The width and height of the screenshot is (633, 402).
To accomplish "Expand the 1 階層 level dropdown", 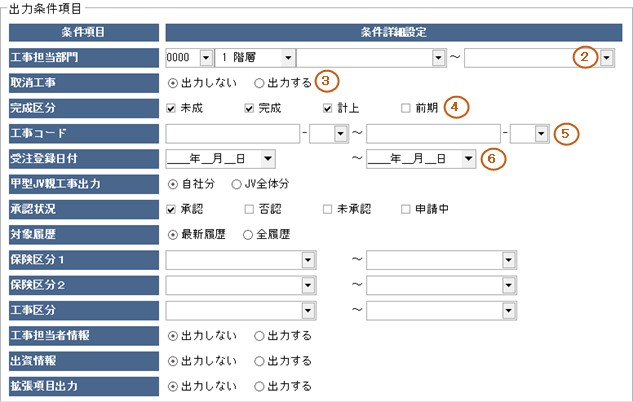I will point(288,57).
